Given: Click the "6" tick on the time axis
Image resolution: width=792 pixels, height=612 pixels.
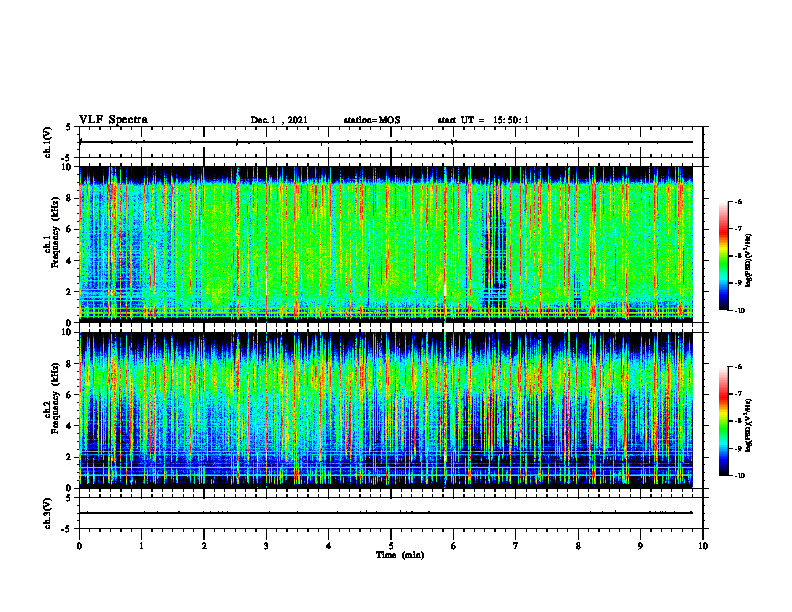Looking at the screenshot, I should point(454,546).
